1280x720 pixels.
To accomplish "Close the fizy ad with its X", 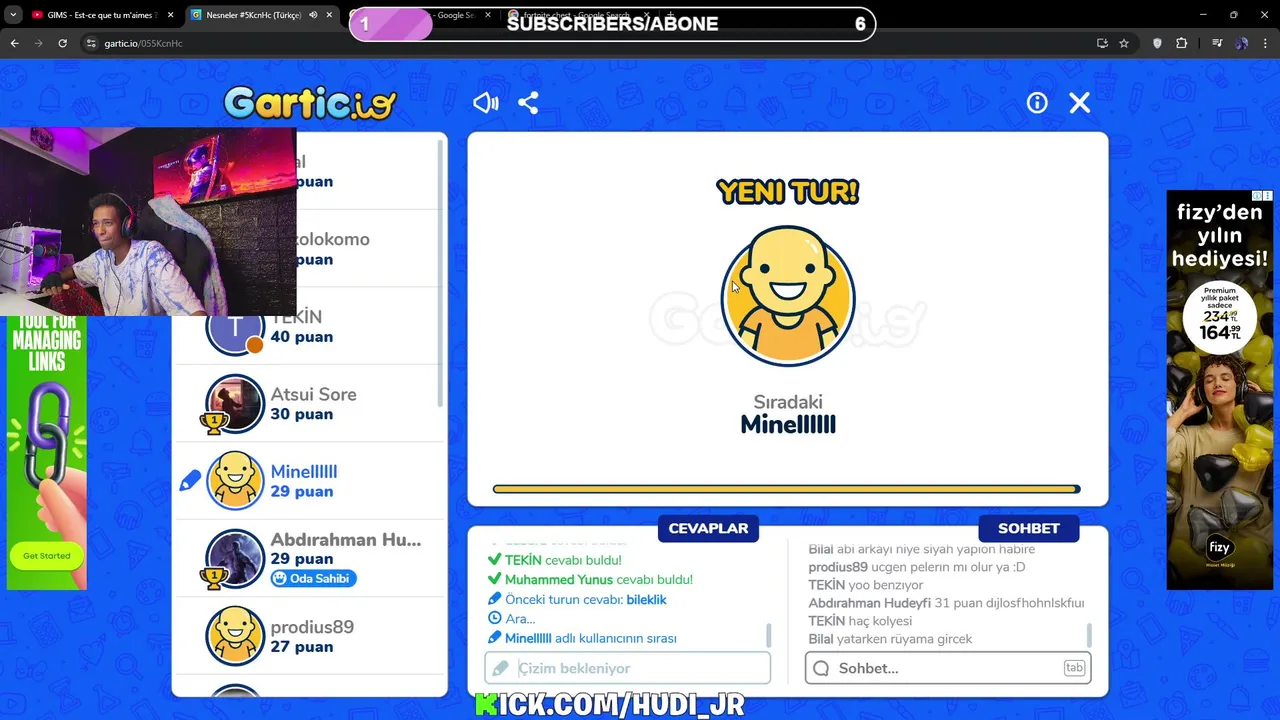I will (x=1267, y=196).
